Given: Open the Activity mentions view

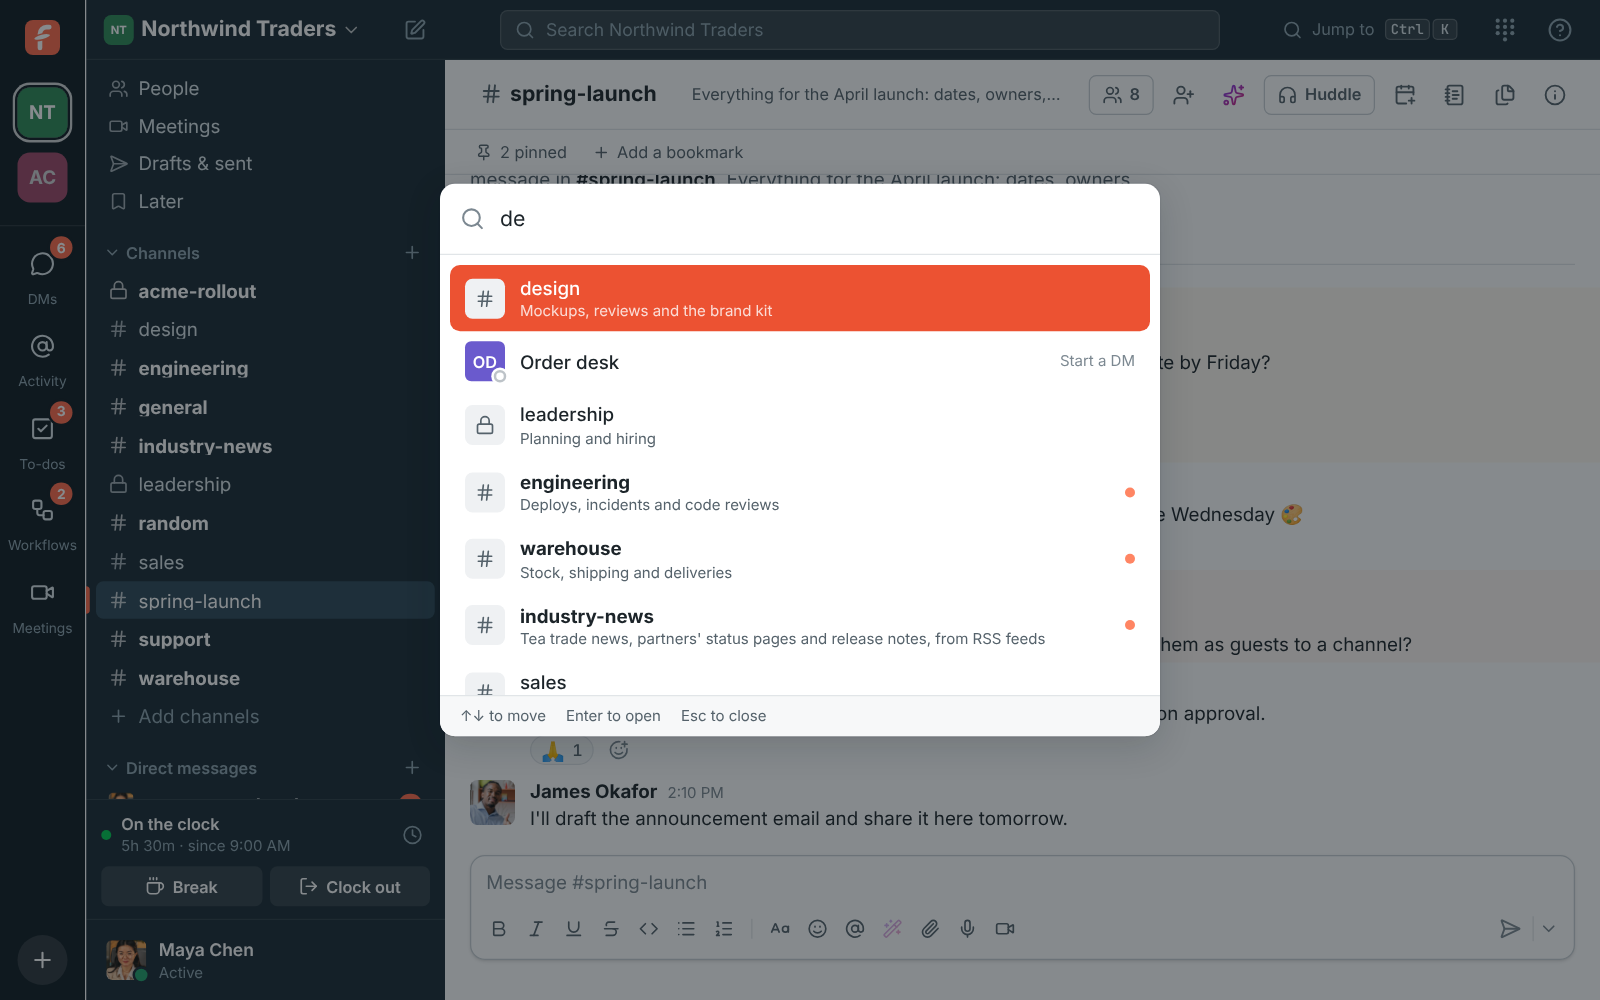Looking at the screenshot, I should click(x=42, y=359).
